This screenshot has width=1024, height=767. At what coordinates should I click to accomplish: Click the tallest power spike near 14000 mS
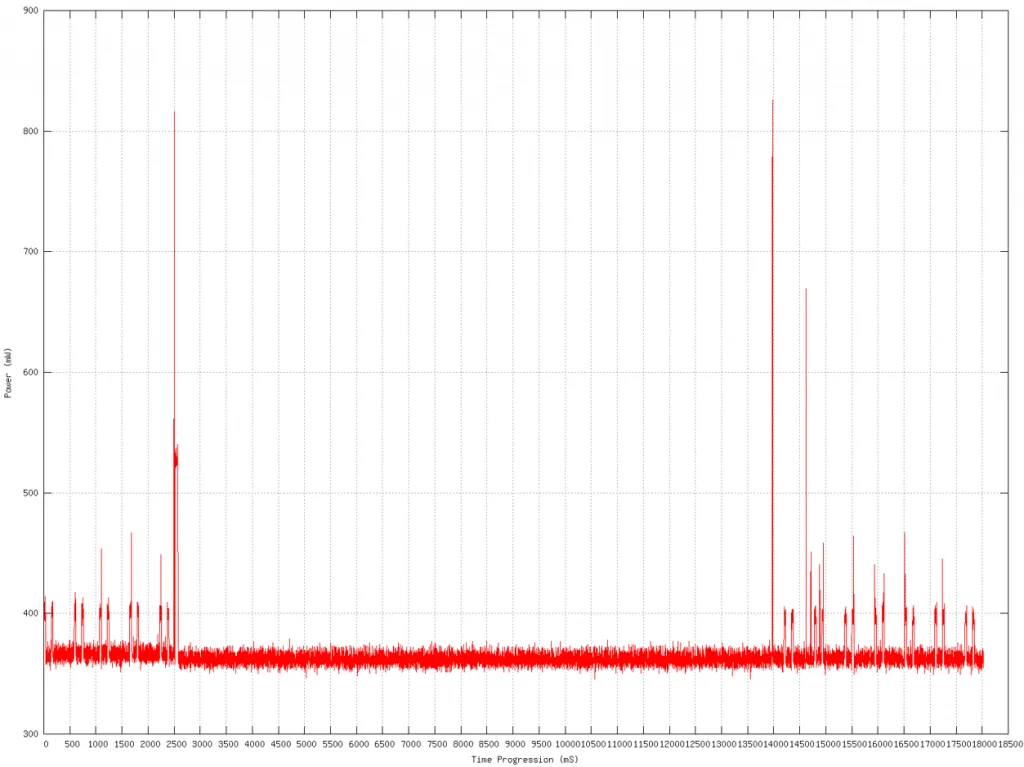(x=772, y=102)
